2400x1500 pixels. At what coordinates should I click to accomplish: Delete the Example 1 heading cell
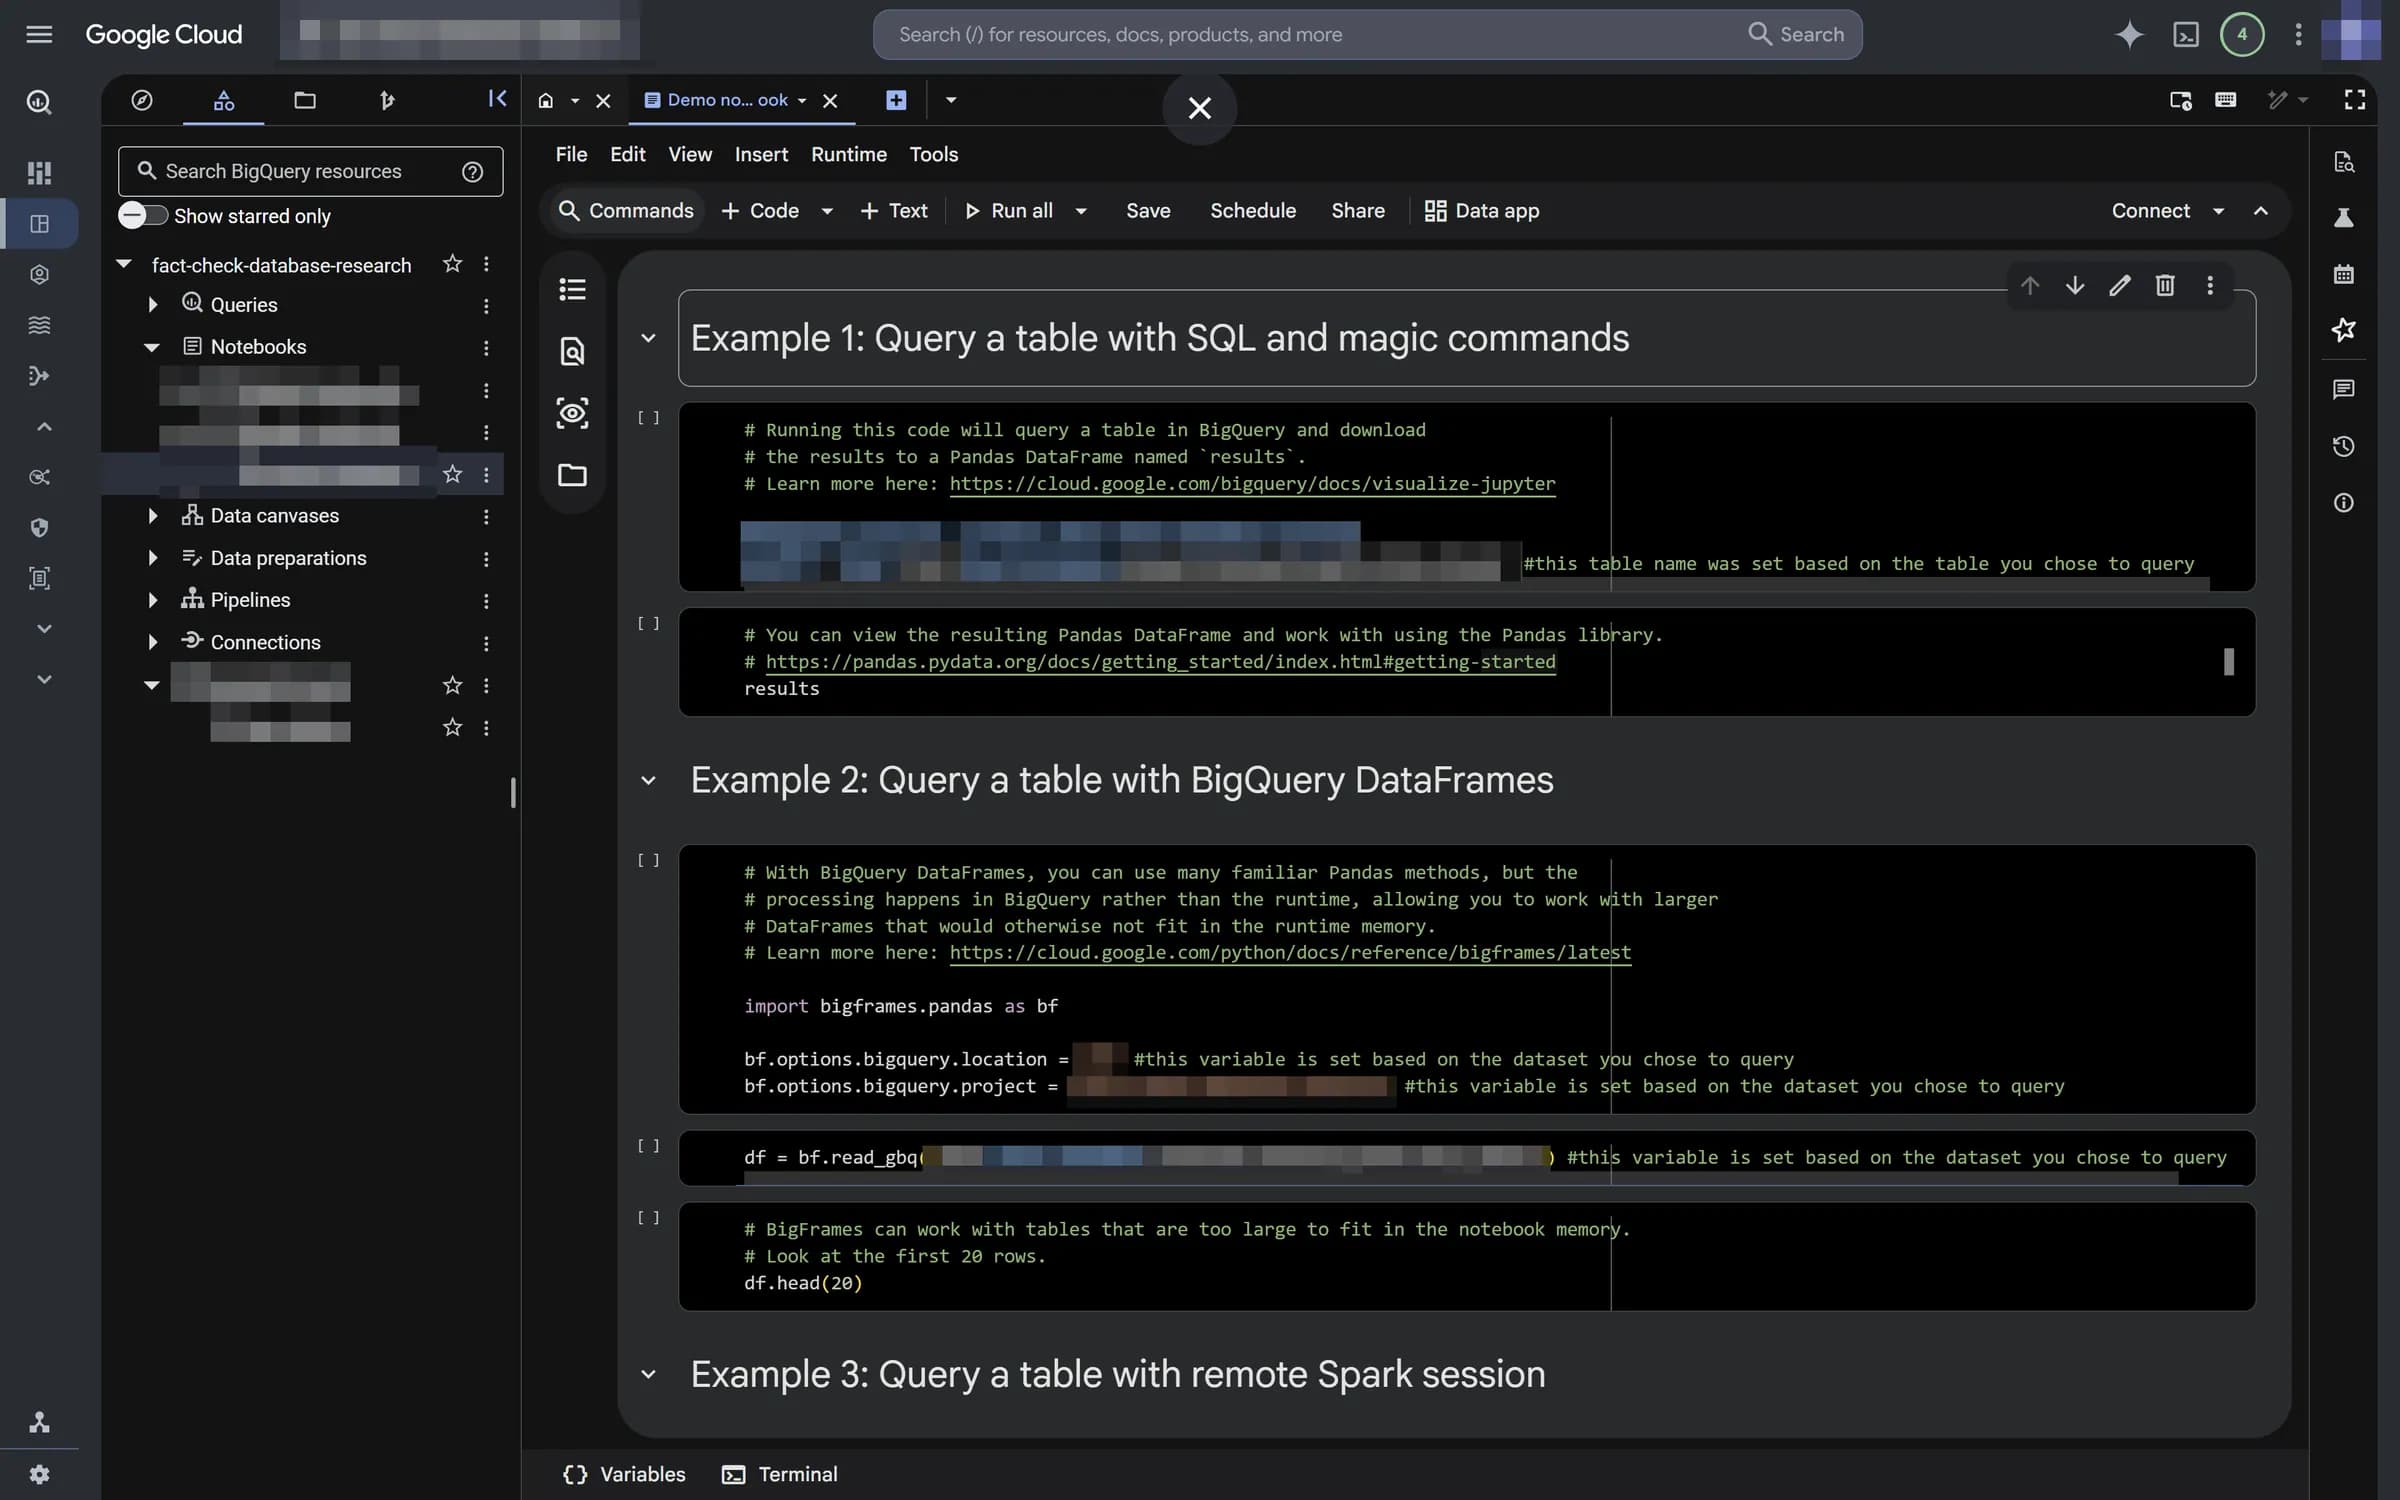coord(2165,286)
